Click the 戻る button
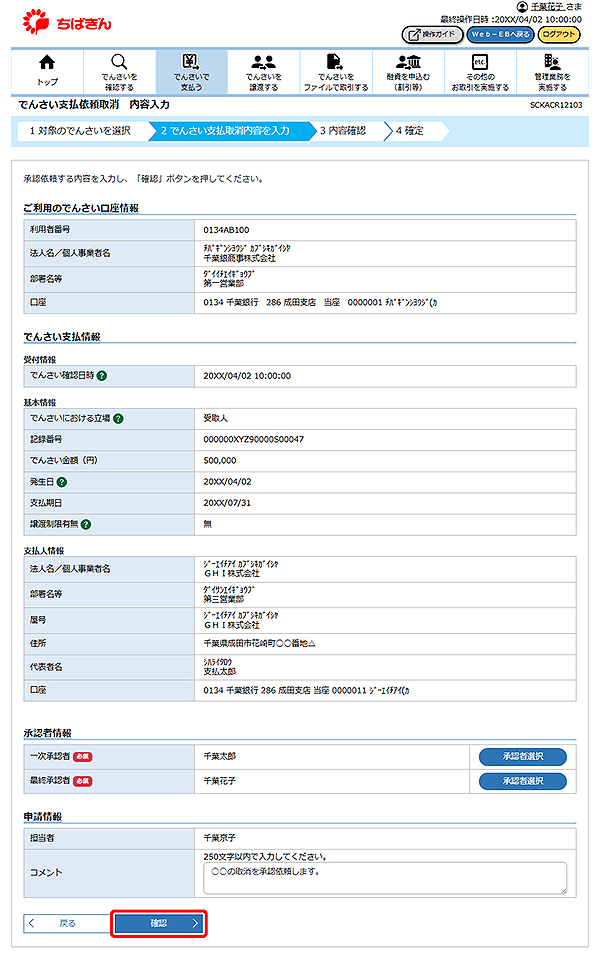Viewport: 600px width, 959px height. [67, 924]
